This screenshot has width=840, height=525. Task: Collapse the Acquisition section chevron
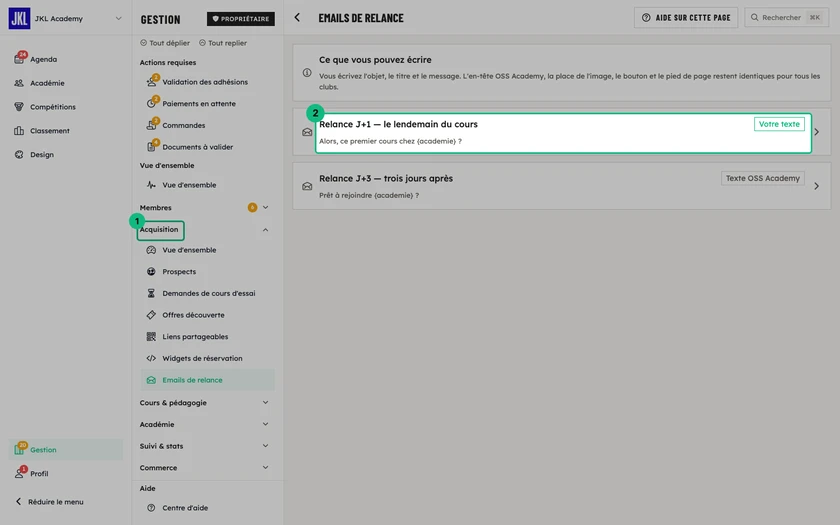pyautogui.click(x=265, y=229)
